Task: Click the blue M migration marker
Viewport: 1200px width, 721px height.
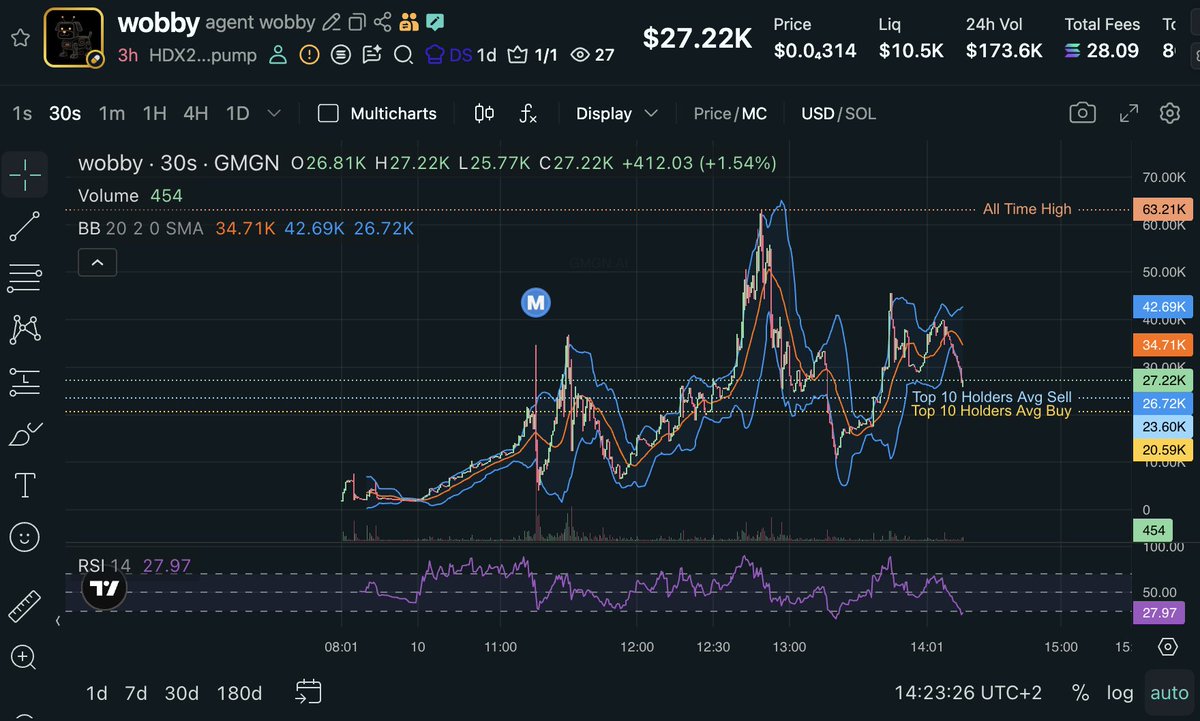Action: 536,302
